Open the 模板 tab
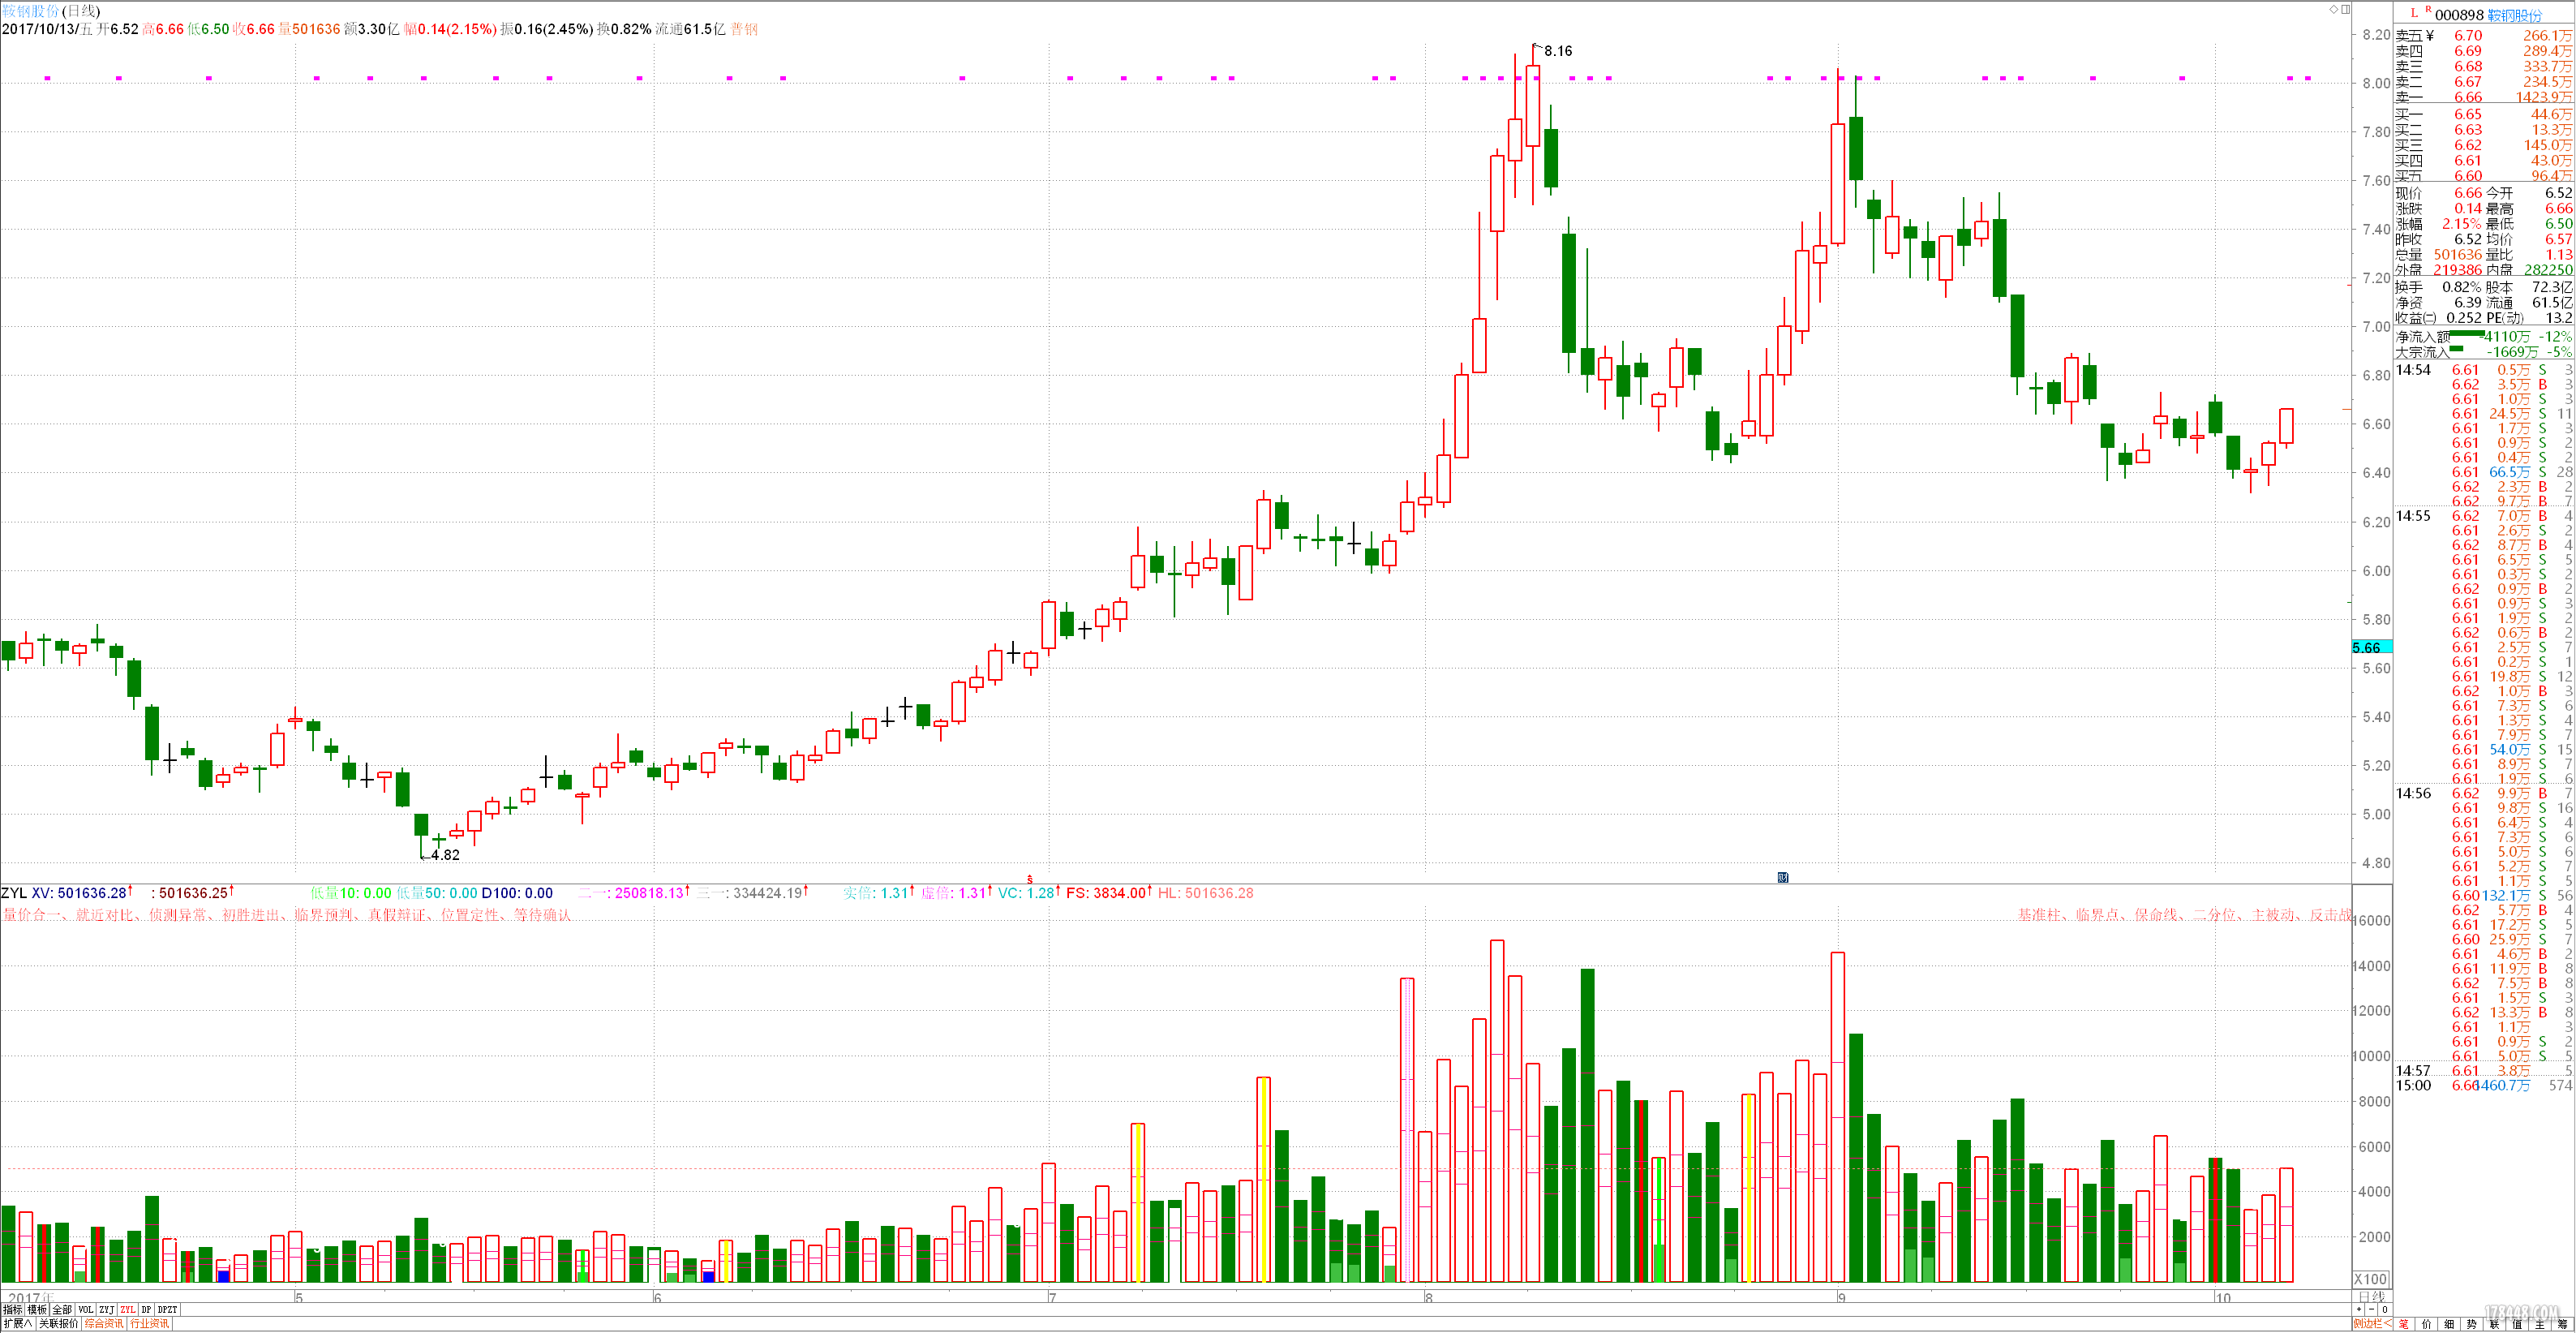Viewport: 2576px width, 1333px height. click(x=37, y=1309)
